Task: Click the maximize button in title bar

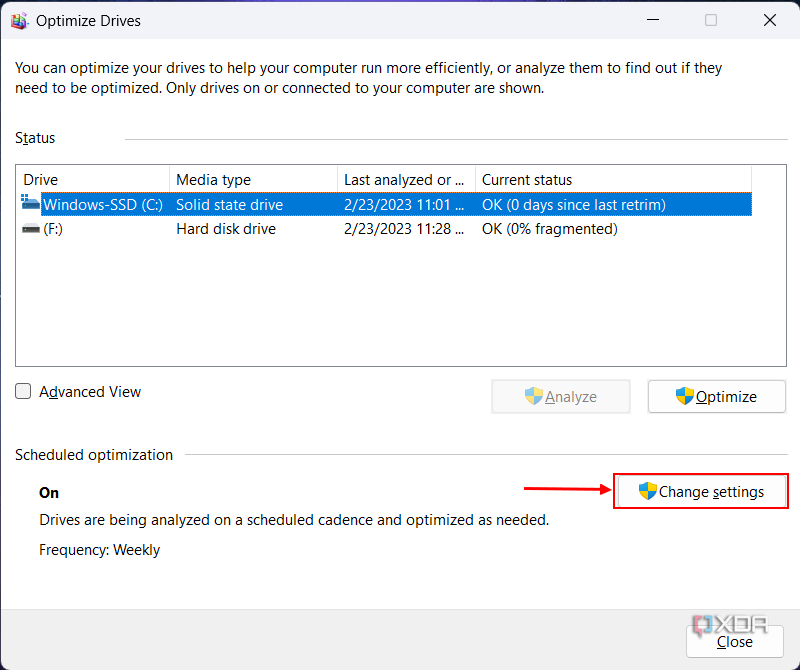Action: 711,20
